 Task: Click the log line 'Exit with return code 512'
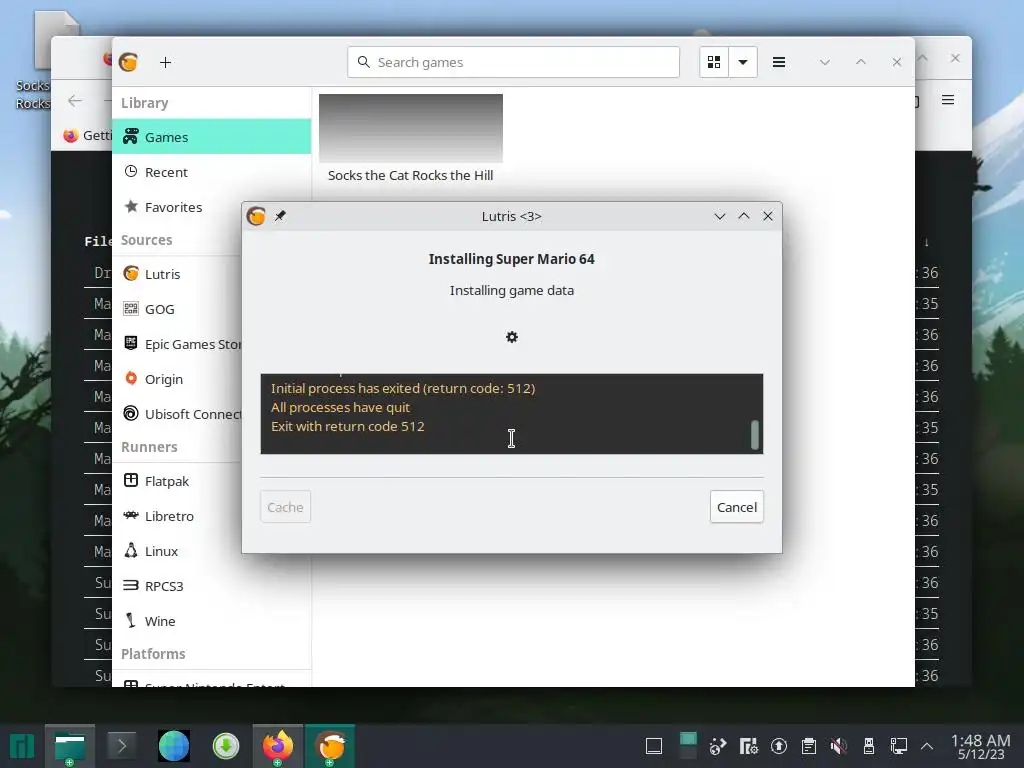347,426
